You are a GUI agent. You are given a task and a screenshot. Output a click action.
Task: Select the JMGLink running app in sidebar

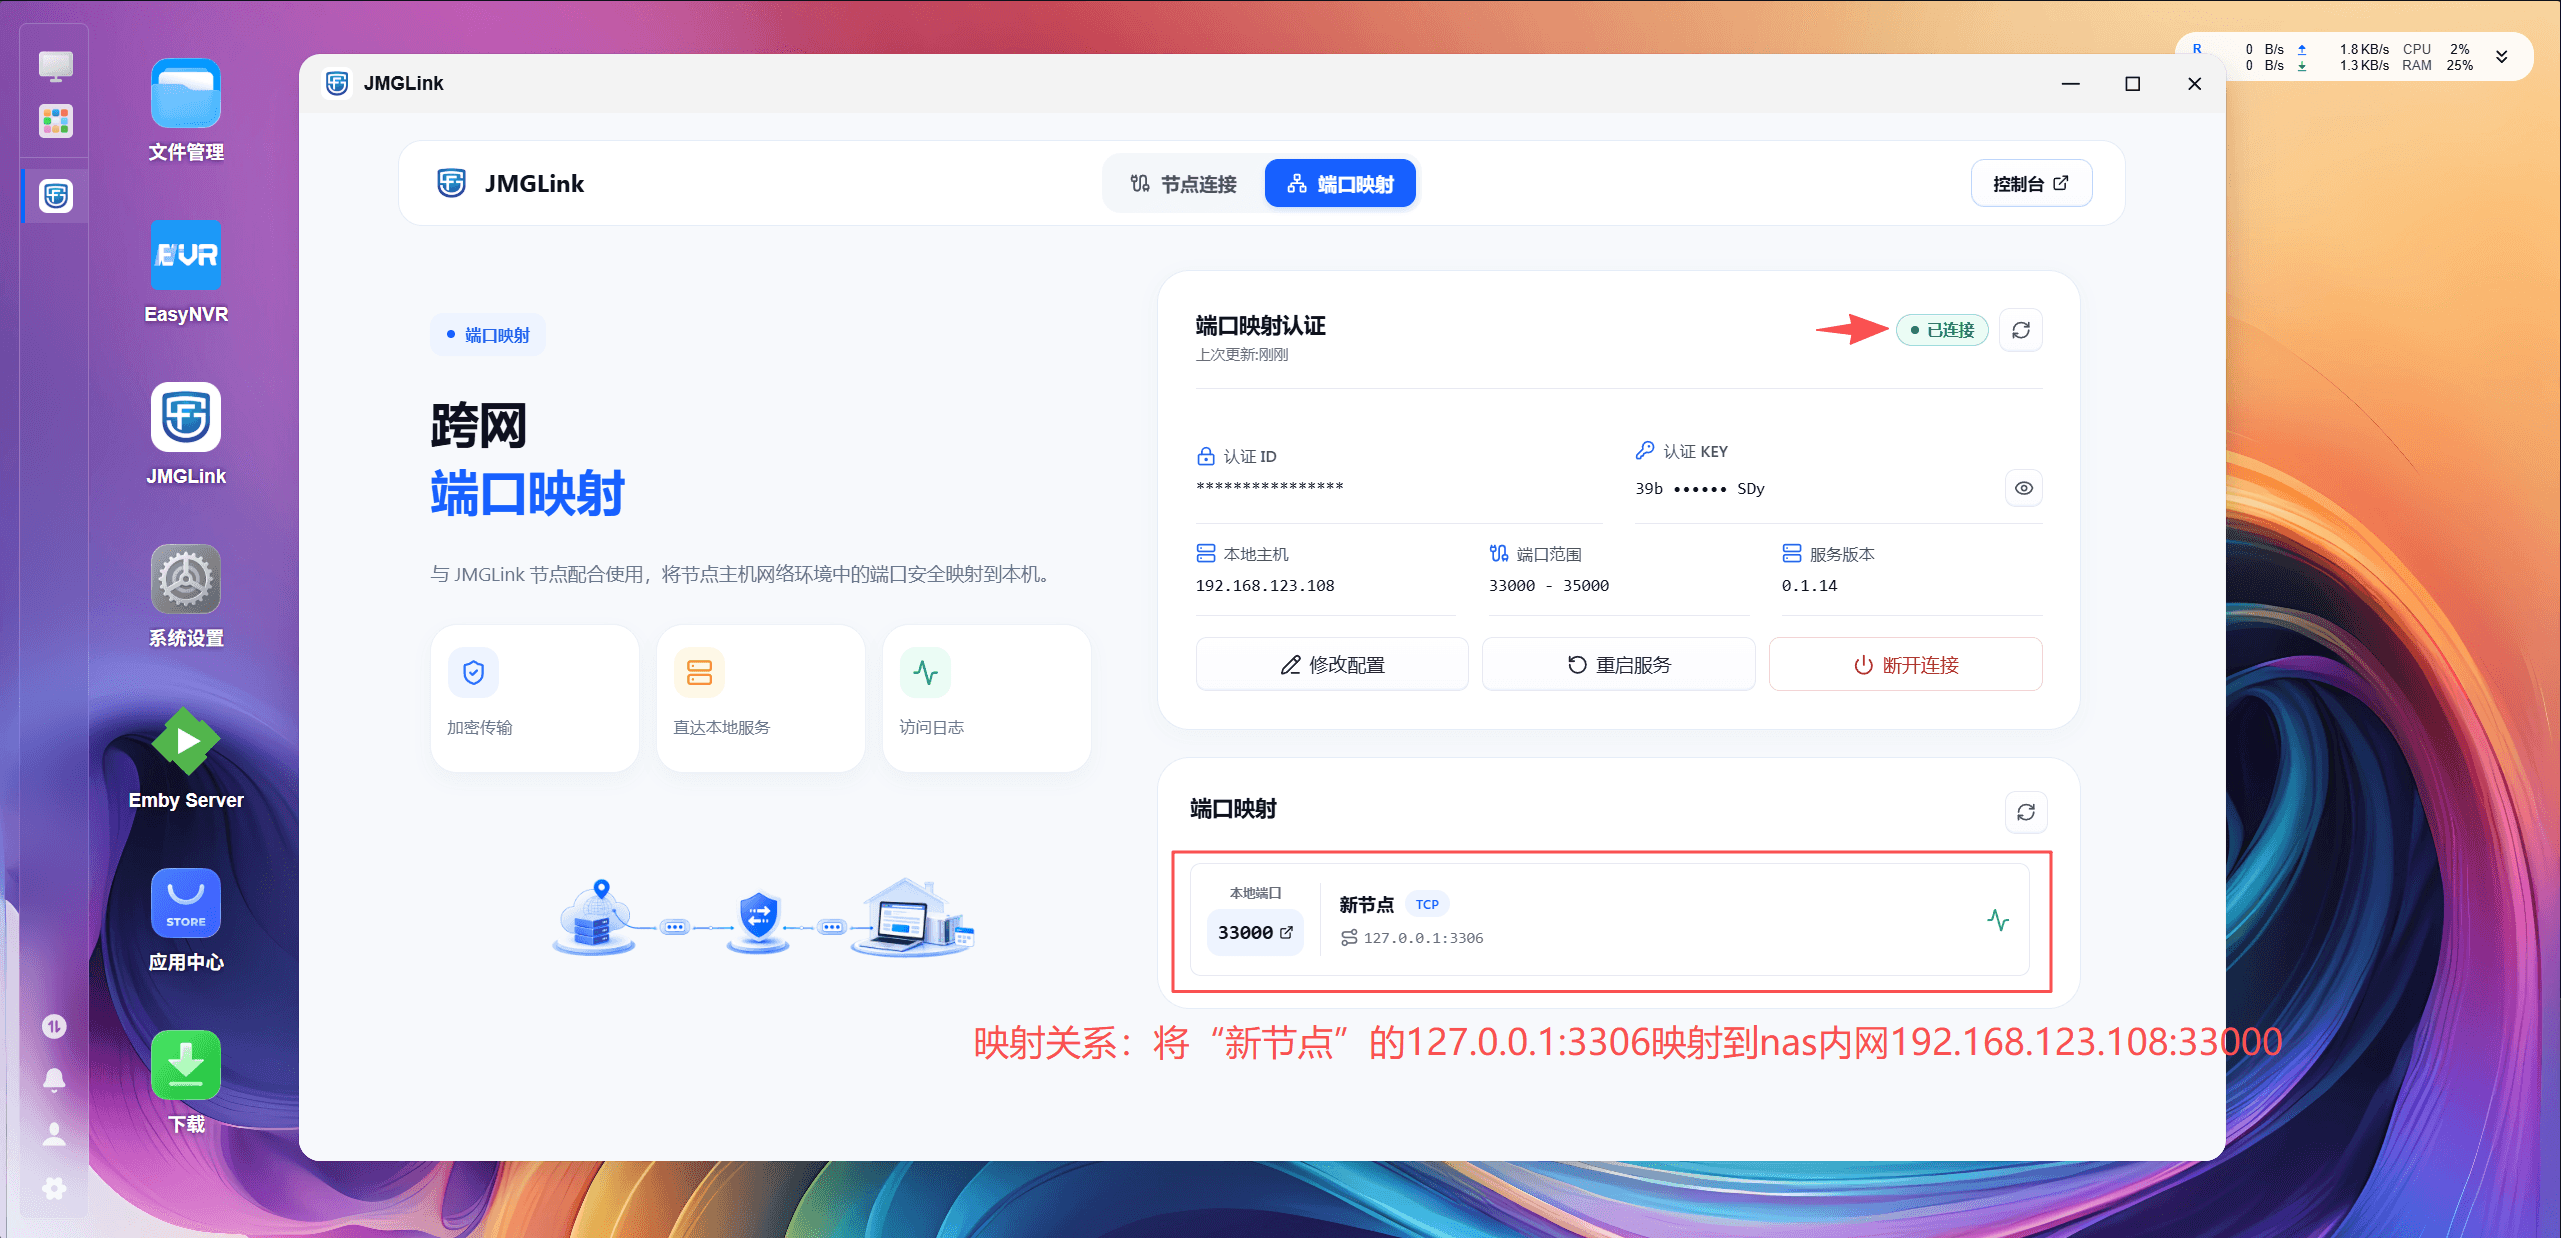(x=55, y=196)
